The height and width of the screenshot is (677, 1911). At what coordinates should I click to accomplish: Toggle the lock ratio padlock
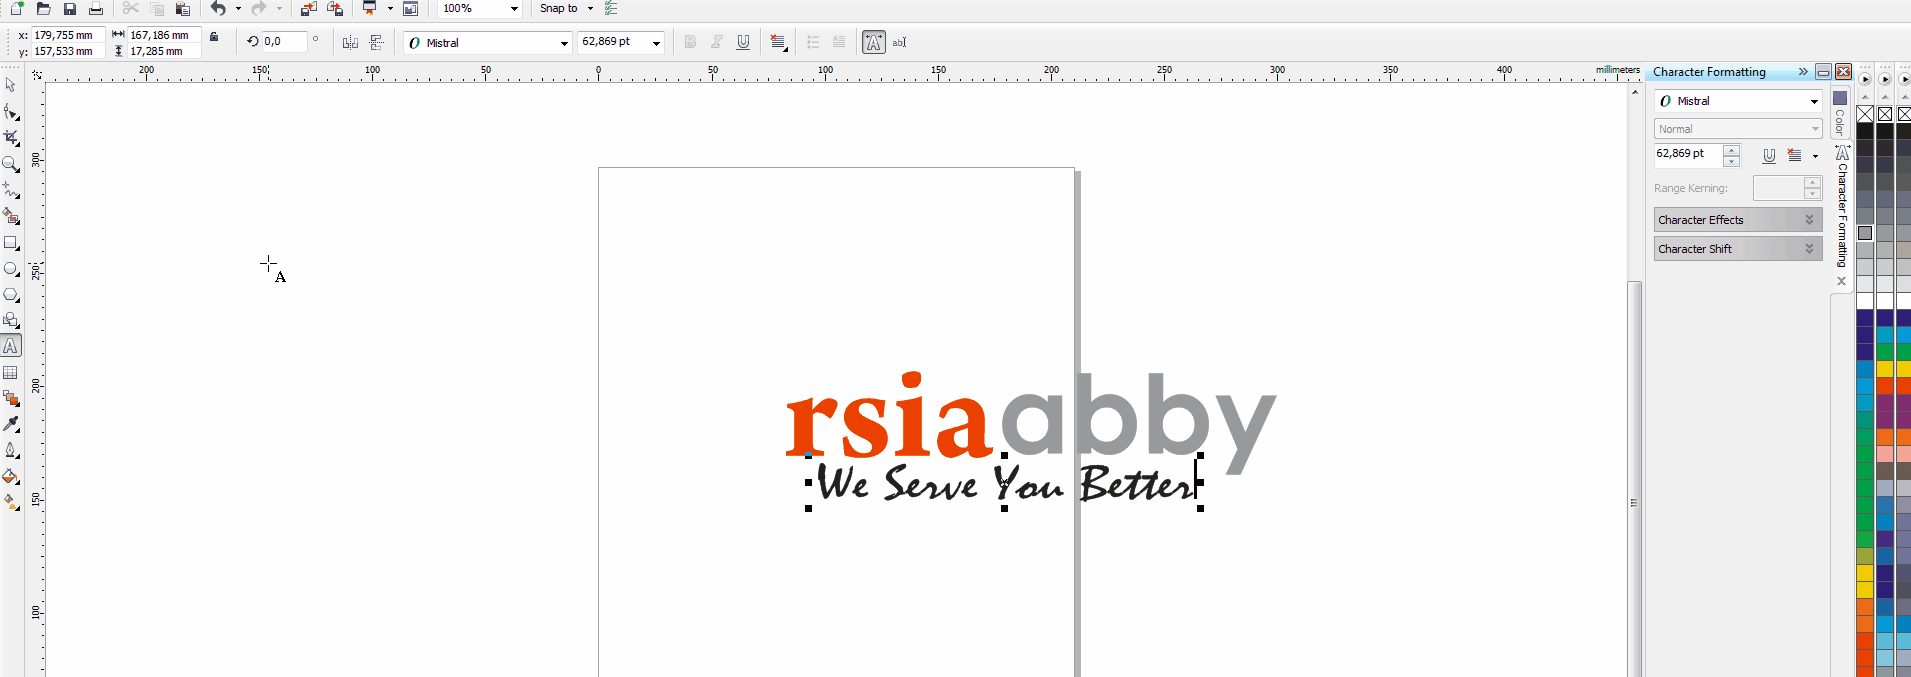tap(214, 36)
